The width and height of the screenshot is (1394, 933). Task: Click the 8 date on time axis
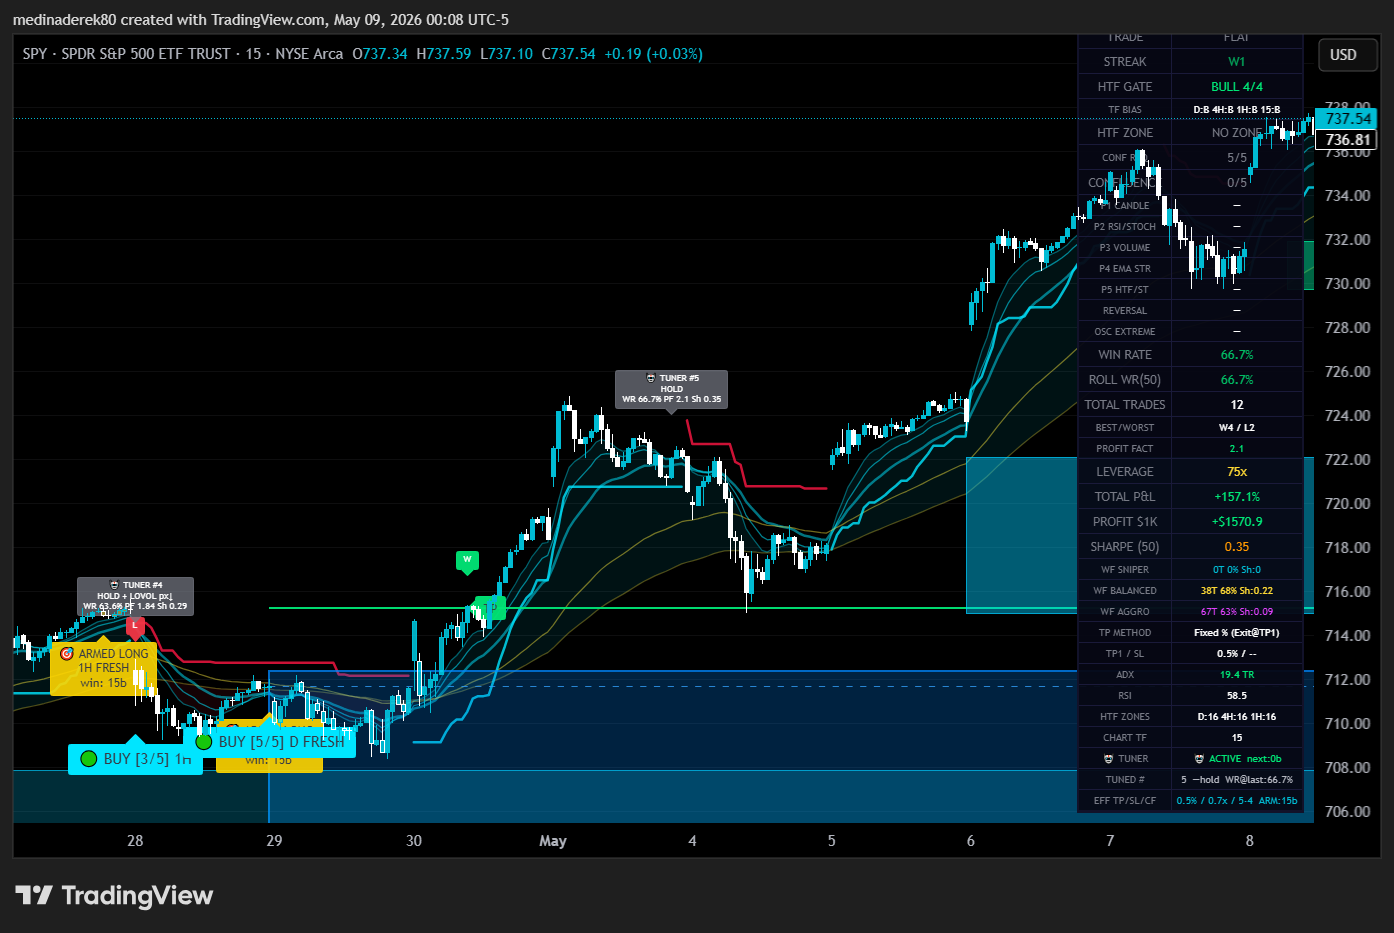1249,841
